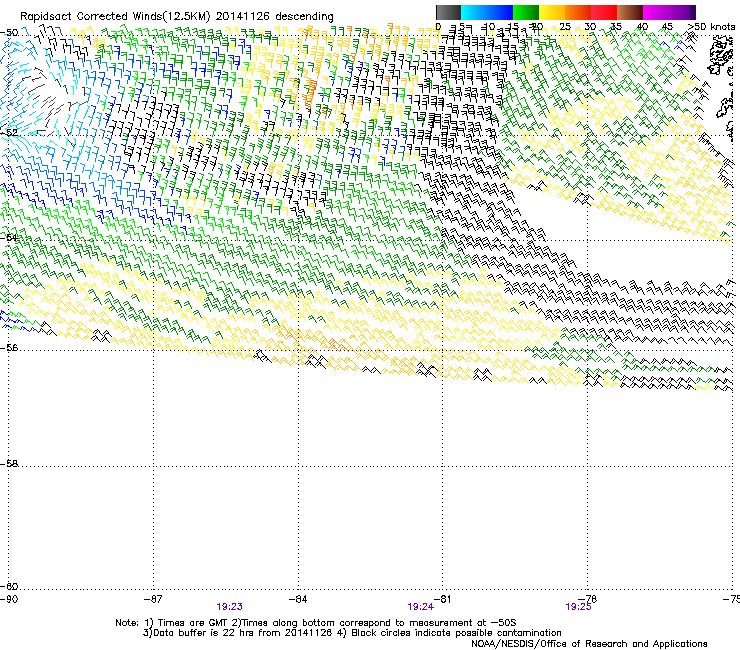740x650 pixels.
Task: Click the '45' legend tick label
Action: point(667,27)
